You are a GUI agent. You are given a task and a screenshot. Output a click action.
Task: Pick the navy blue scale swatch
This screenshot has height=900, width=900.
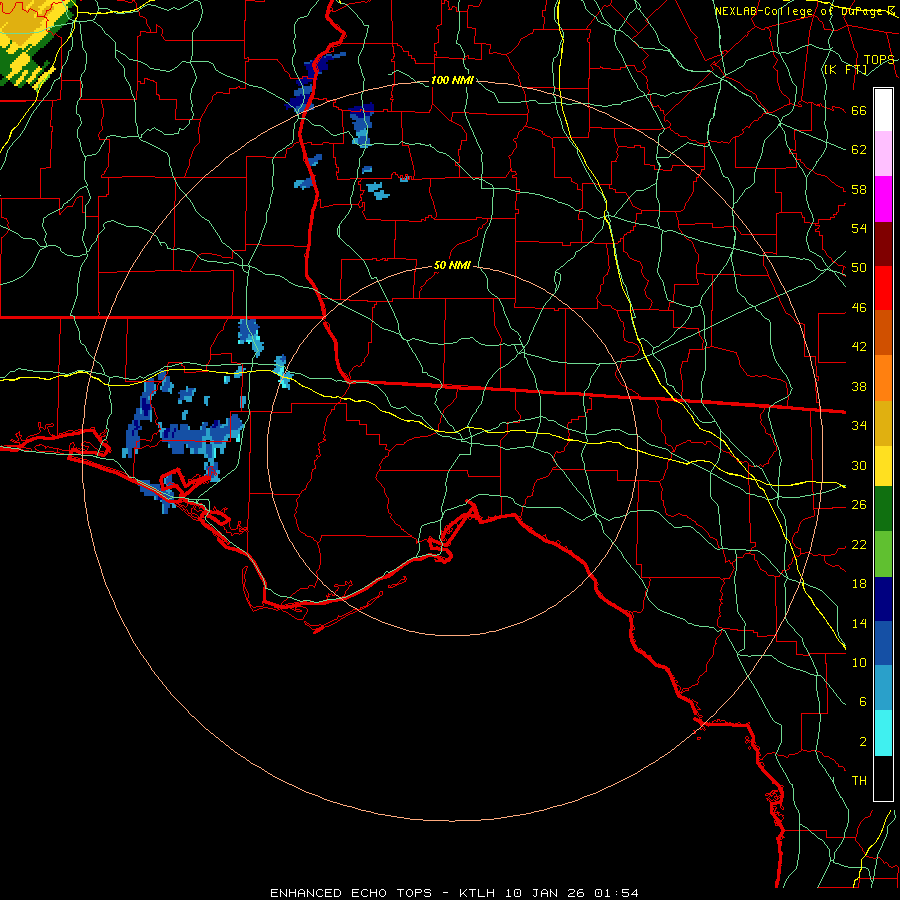tap(883, 599)
